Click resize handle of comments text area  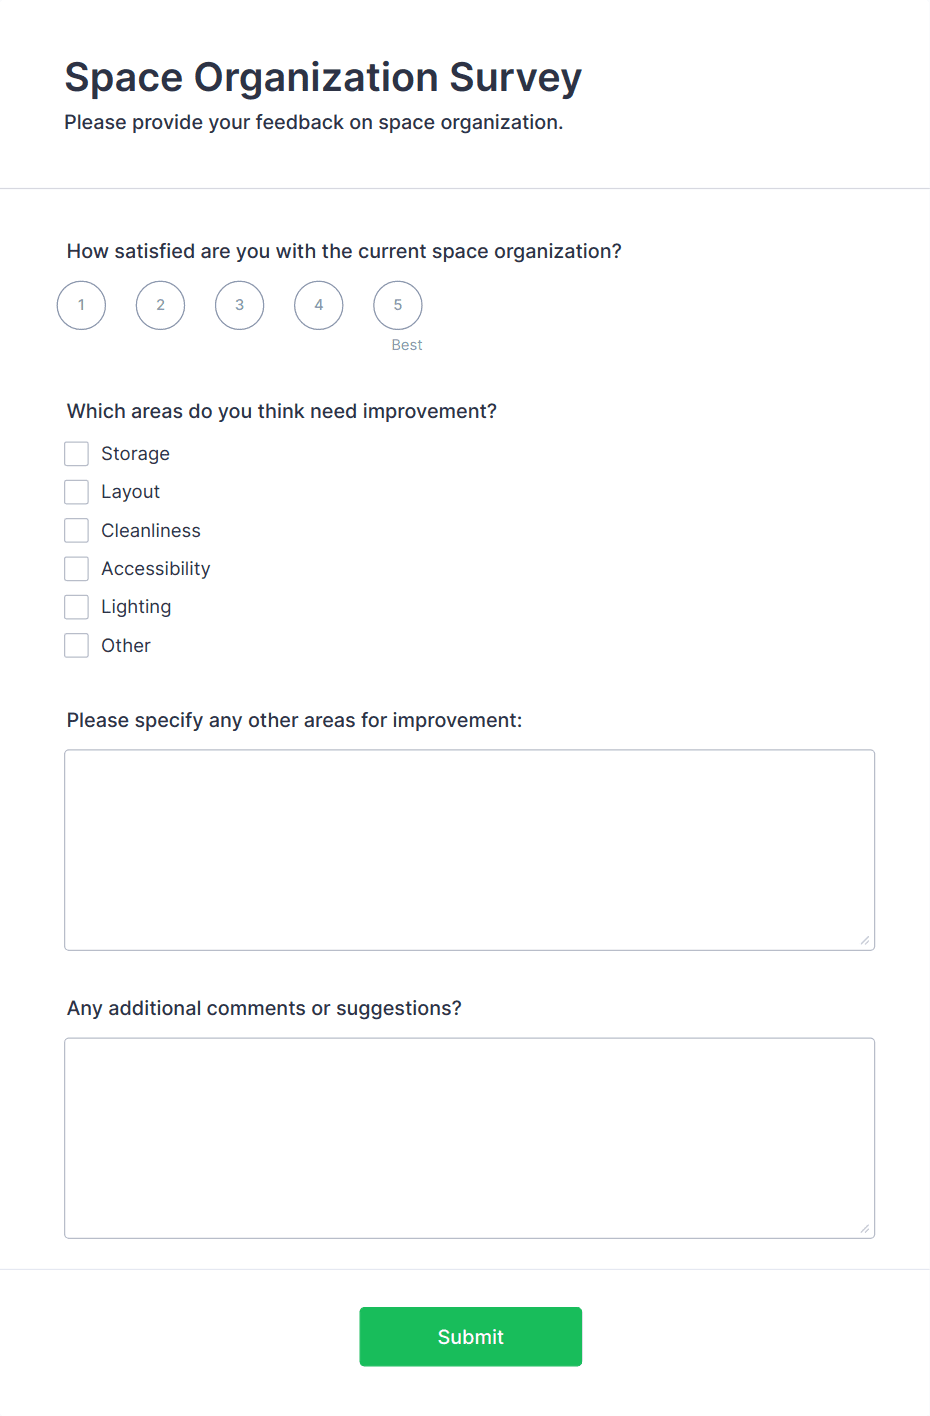(865, 1228)
